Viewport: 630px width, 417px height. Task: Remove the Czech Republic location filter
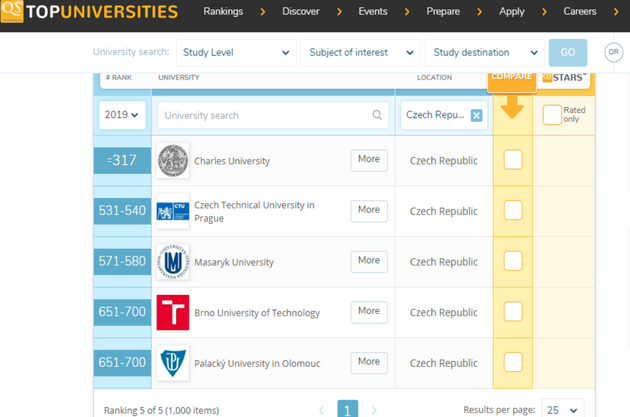pyautogui.click(x=476, y=115)
